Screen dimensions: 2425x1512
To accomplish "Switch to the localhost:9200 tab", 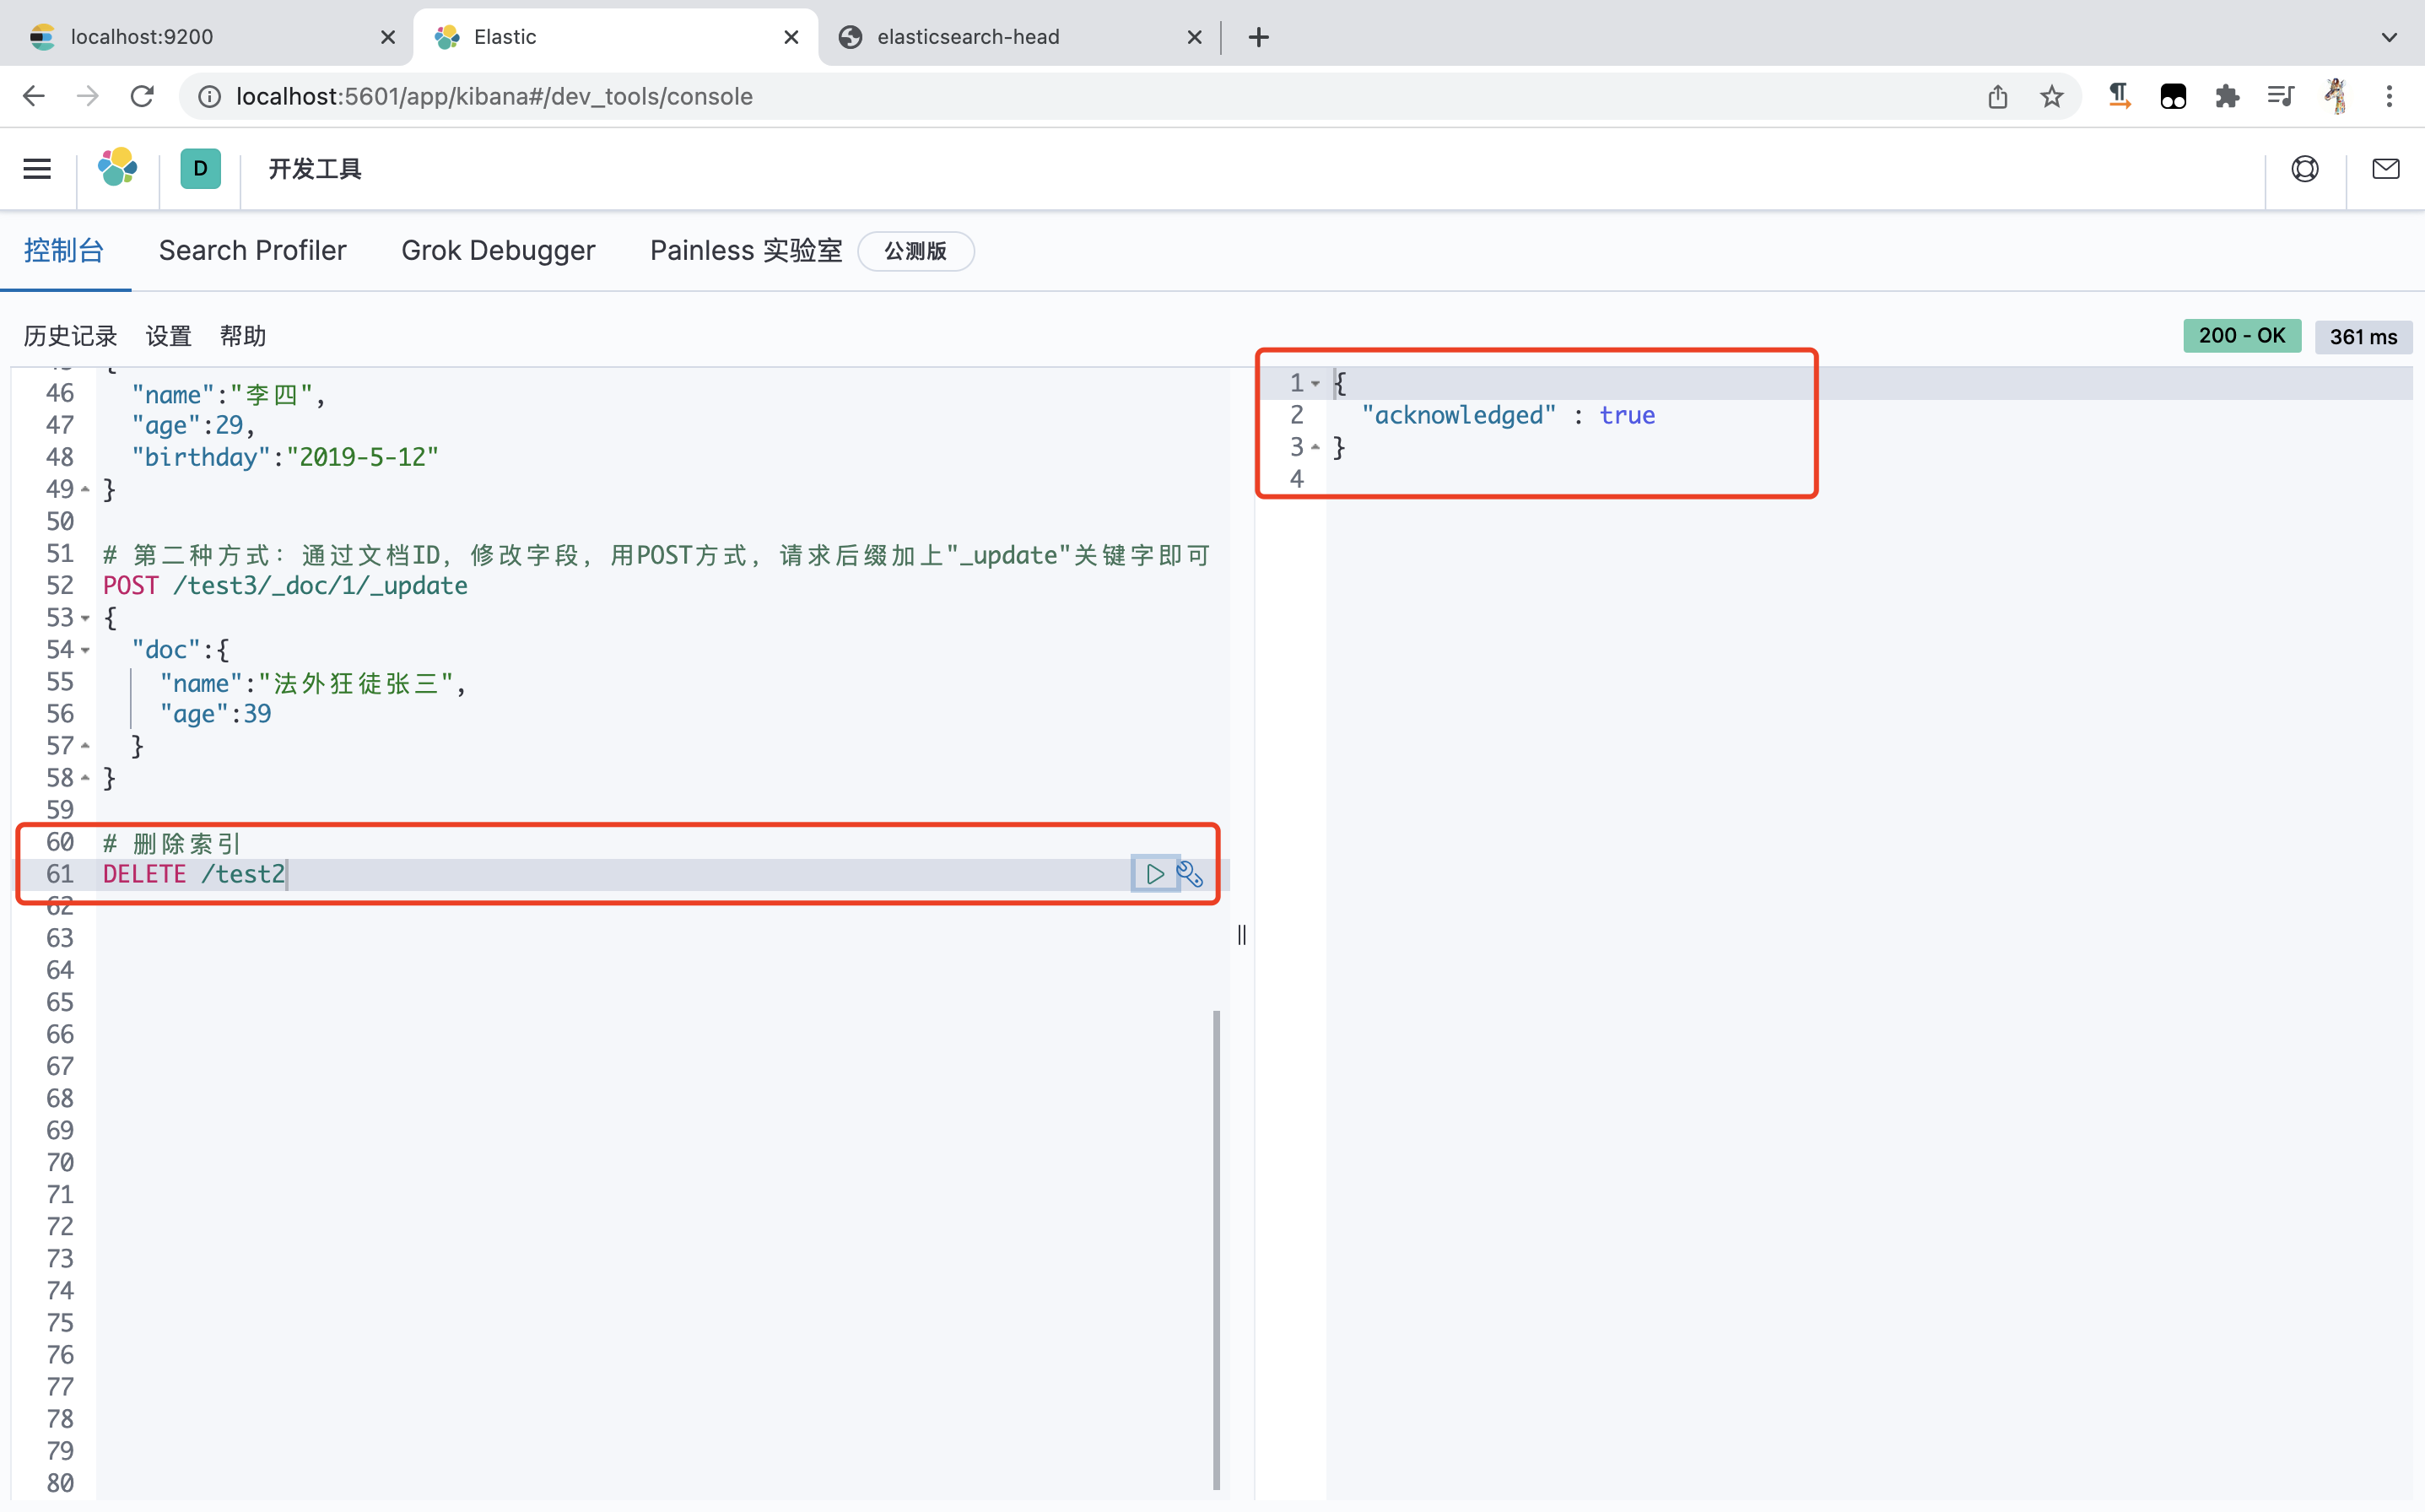I will point(205,37).
